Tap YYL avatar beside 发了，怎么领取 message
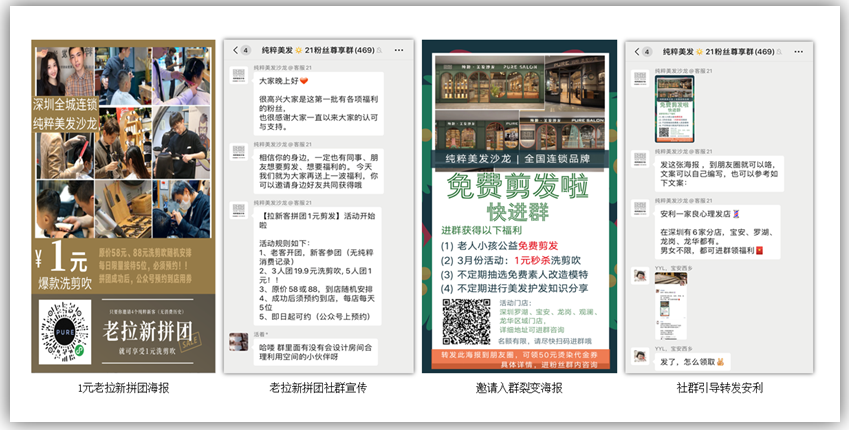Viewport: 849px width, 430px height. (x=640, y=356)
